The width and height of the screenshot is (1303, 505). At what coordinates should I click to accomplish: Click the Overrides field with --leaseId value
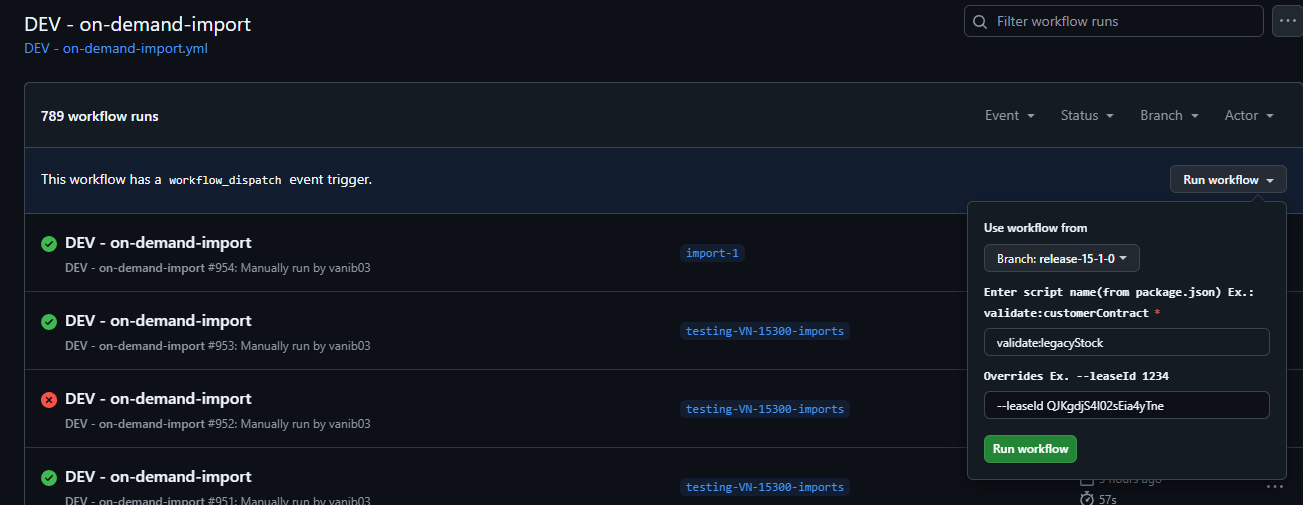(1126, 405)
